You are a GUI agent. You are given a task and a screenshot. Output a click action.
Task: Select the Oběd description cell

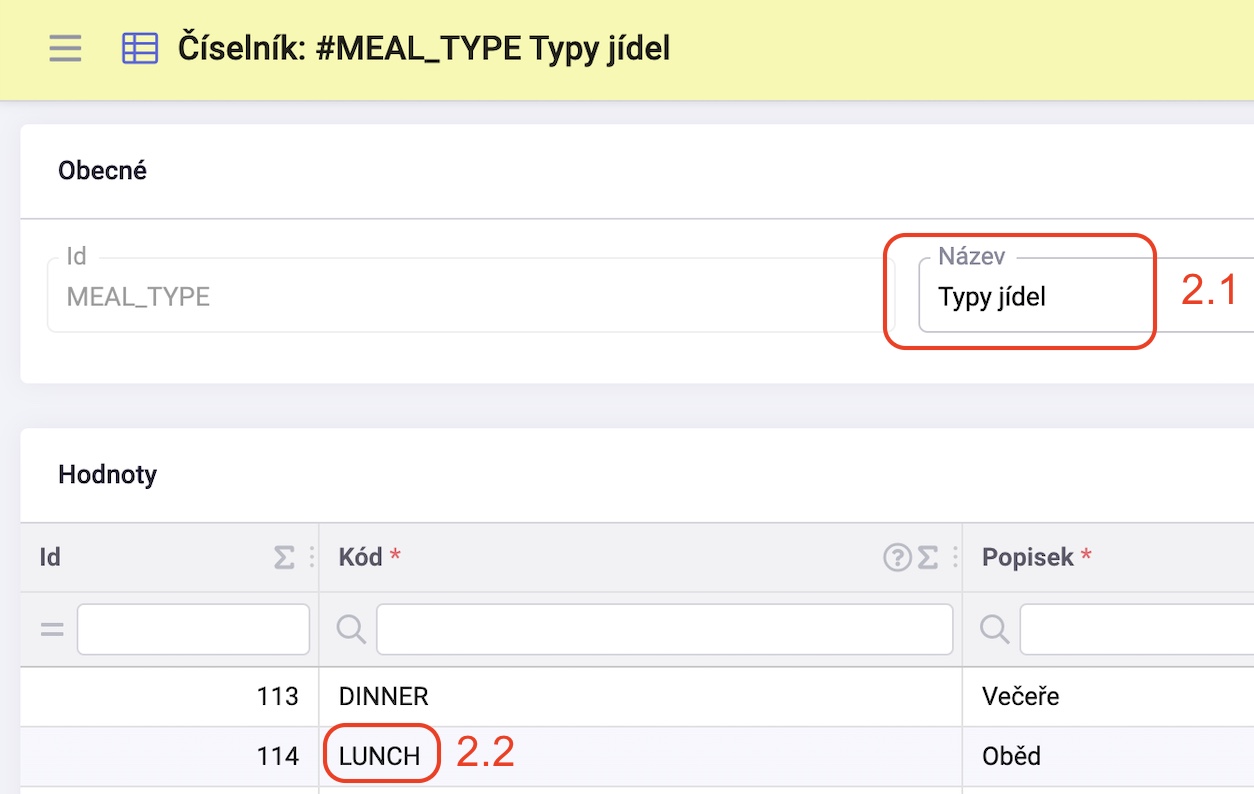(x=1108, y=756)
